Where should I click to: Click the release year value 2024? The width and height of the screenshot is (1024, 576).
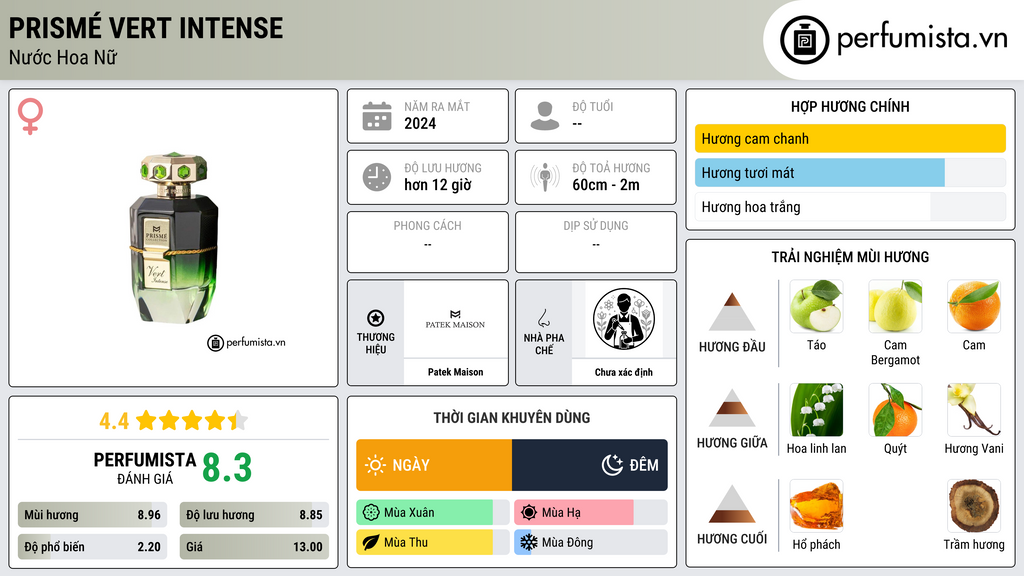420,123
